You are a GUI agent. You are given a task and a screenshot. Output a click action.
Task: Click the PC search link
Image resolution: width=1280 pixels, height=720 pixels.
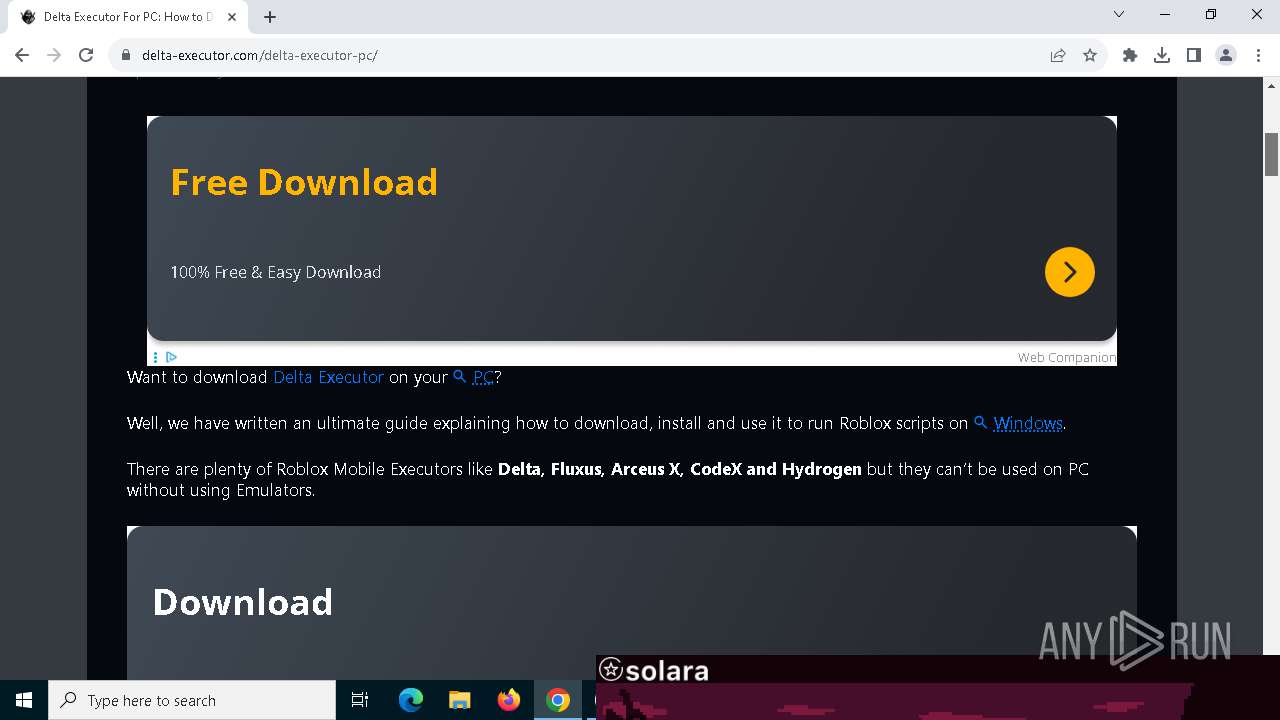(483, 377)
